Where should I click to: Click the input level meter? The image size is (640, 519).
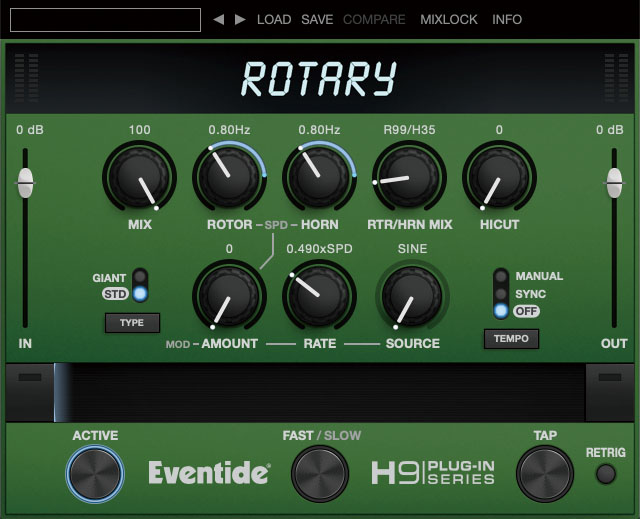click(x=26, y=78)
